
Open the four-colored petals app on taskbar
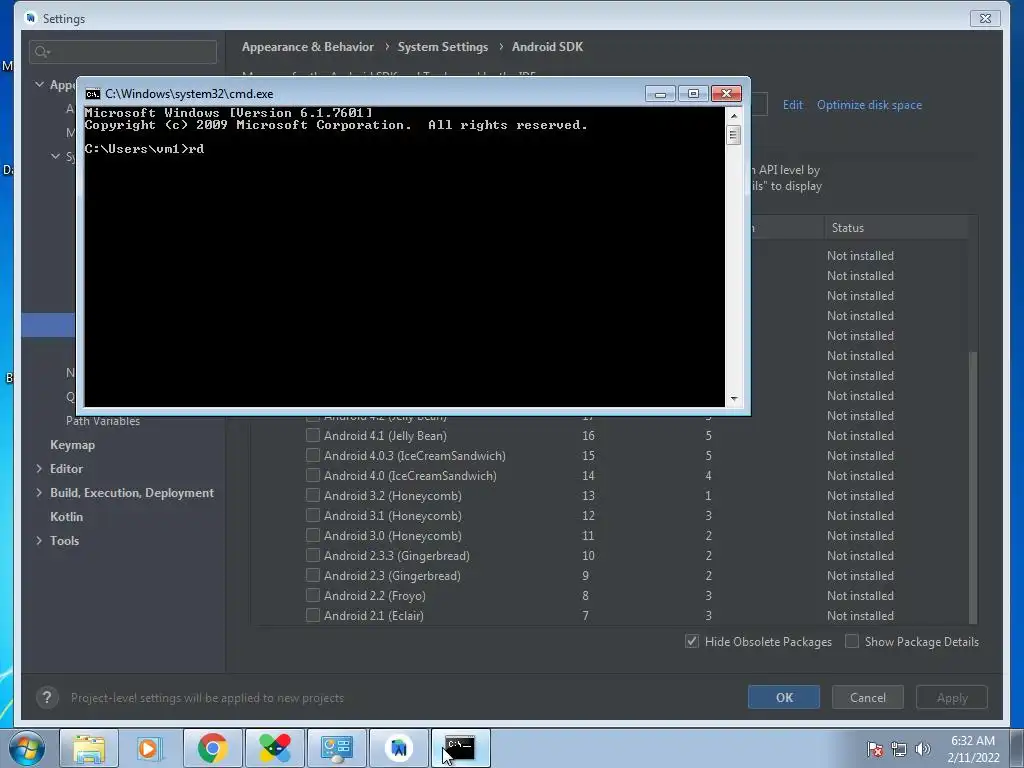[274, 748]
